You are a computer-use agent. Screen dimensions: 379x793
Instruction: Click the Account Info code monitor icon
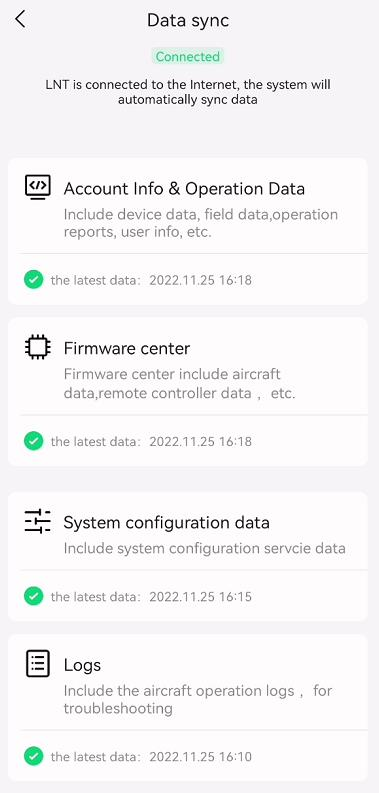point(38,187)
